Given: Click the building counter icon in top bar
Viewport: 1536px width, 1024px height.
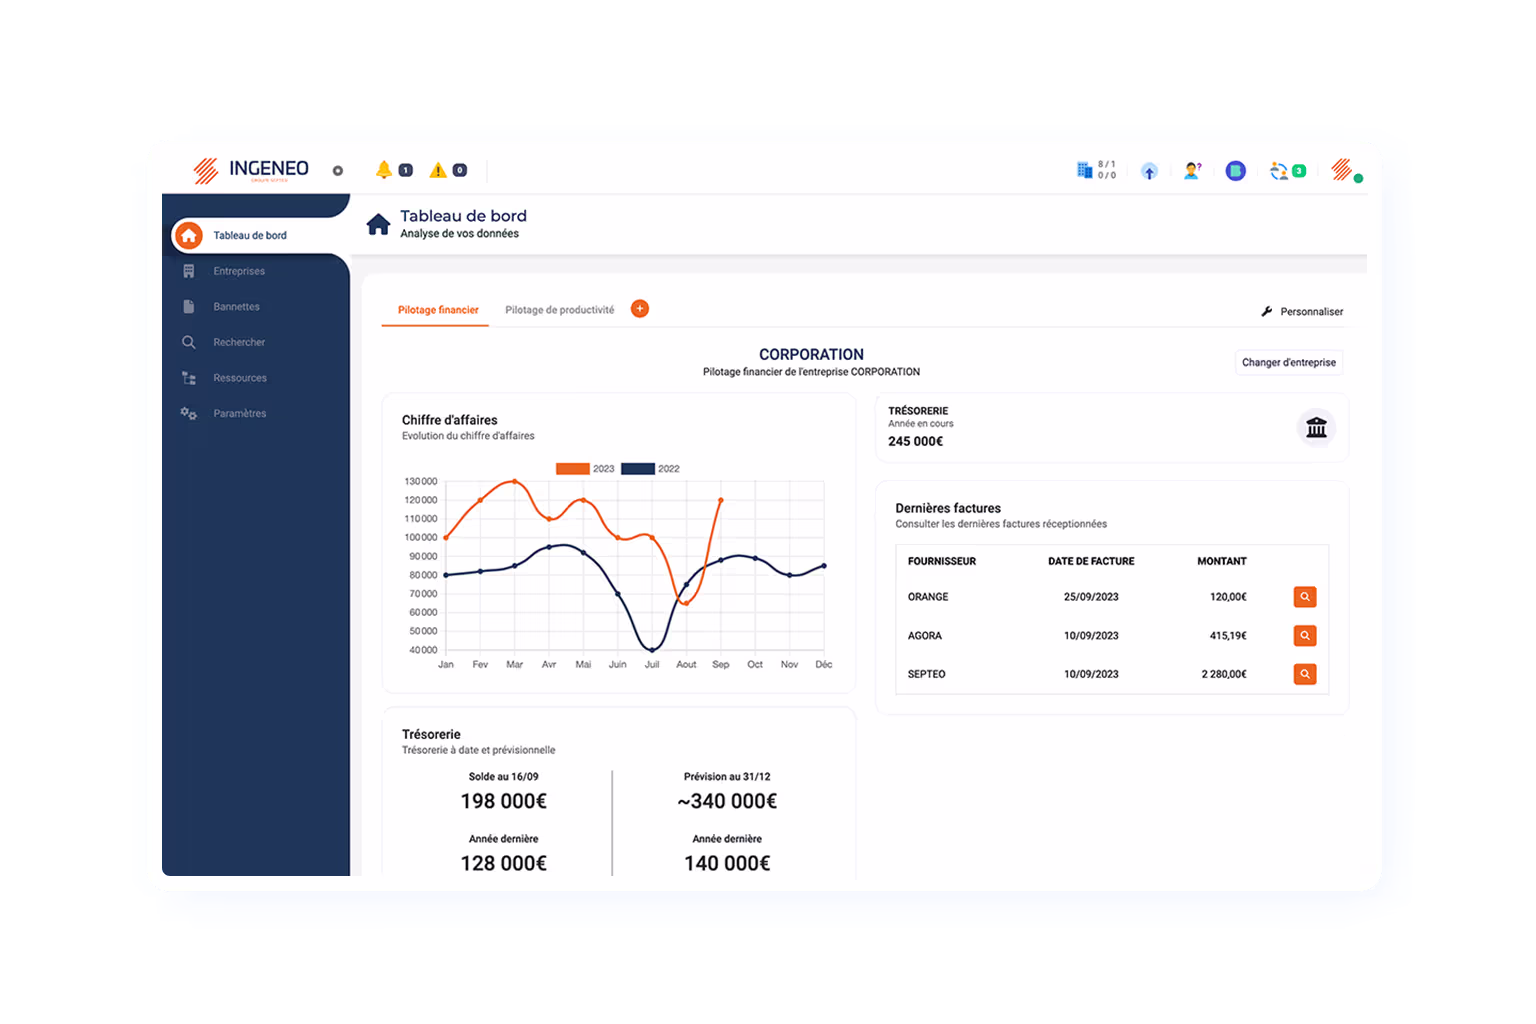Looking at the screenshot, I should [x=1084, y=170].
